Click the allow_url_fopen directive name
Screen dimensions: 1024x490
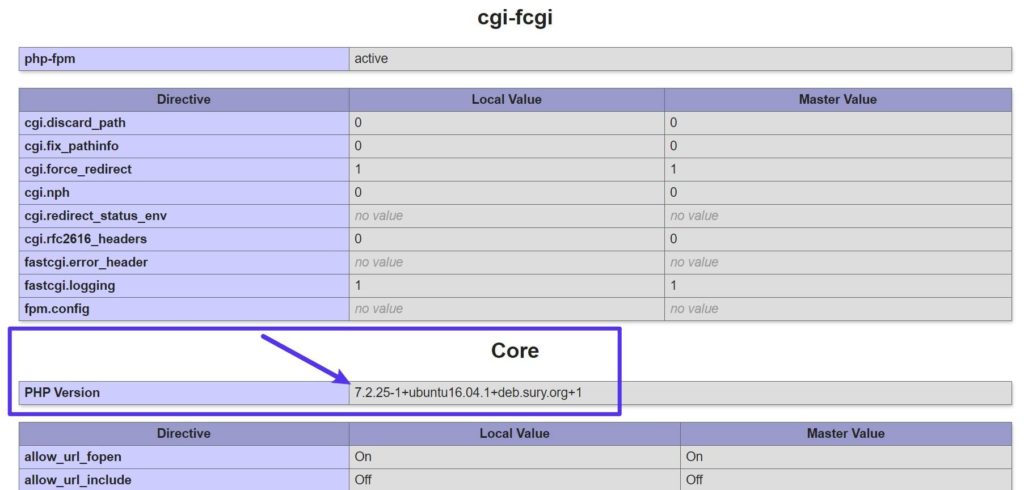point(72,457)
